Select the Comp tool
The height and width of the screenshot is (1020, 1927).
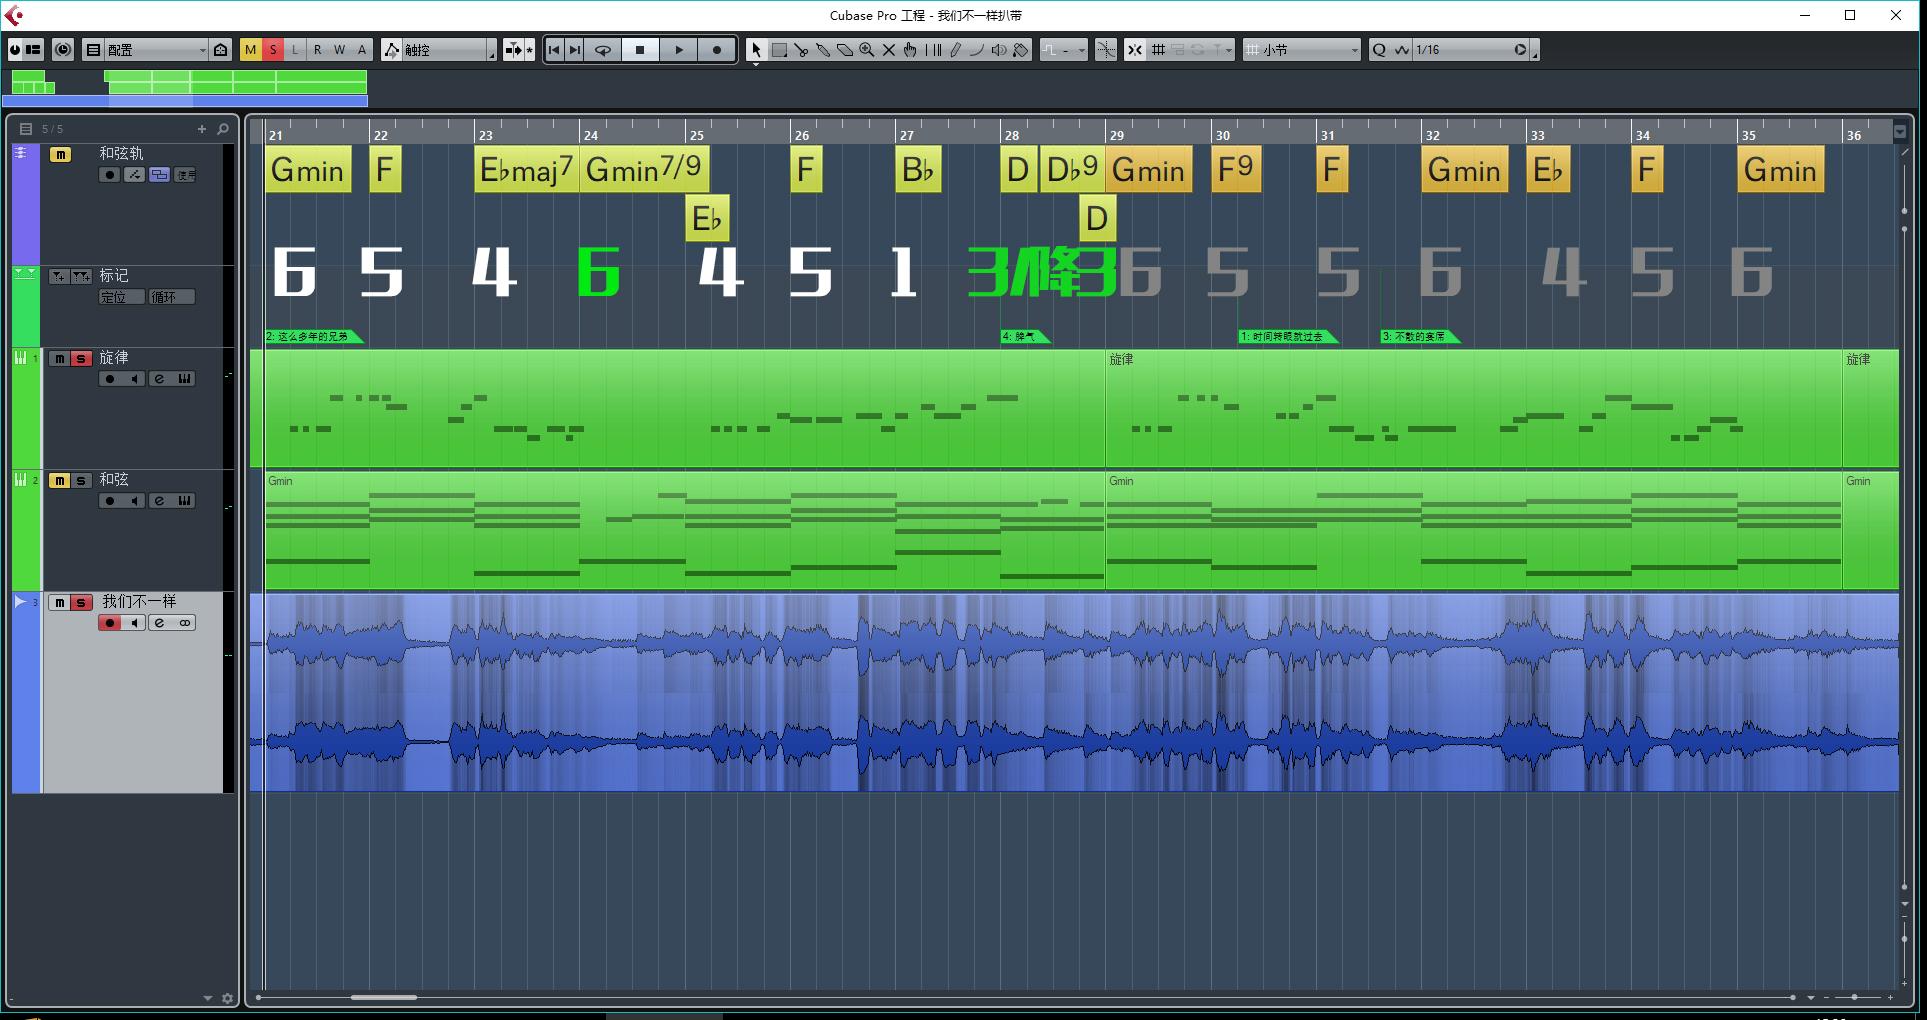[x=933, y=49]
